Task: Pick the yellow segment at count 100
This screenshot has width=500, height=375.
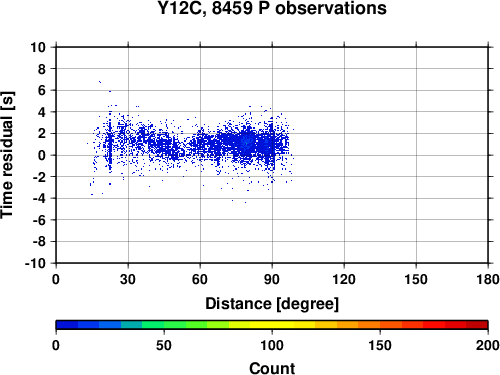Action: click(272, 325)
